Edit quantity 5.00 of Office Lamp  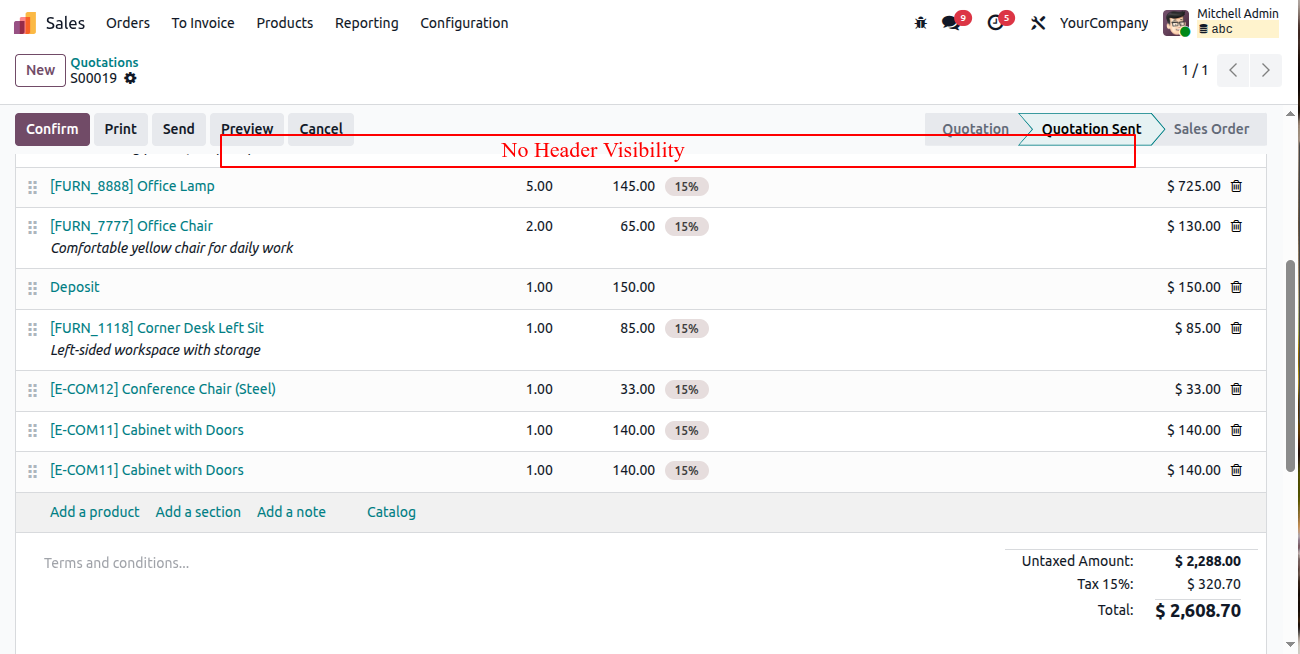[539, 186]
